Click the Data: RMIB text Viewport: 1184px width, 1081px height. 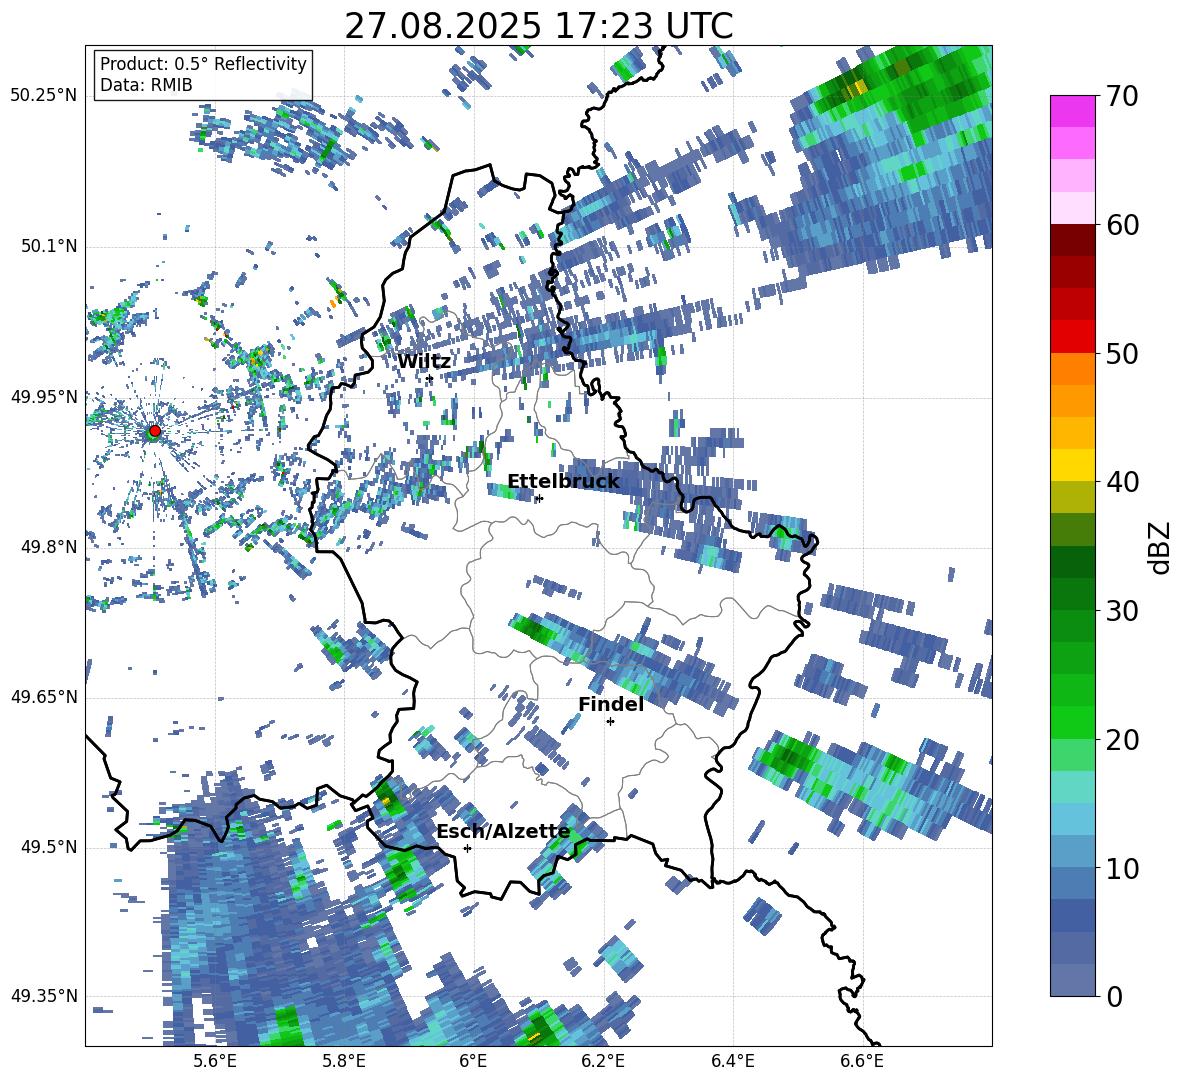[x=146, y=85]
